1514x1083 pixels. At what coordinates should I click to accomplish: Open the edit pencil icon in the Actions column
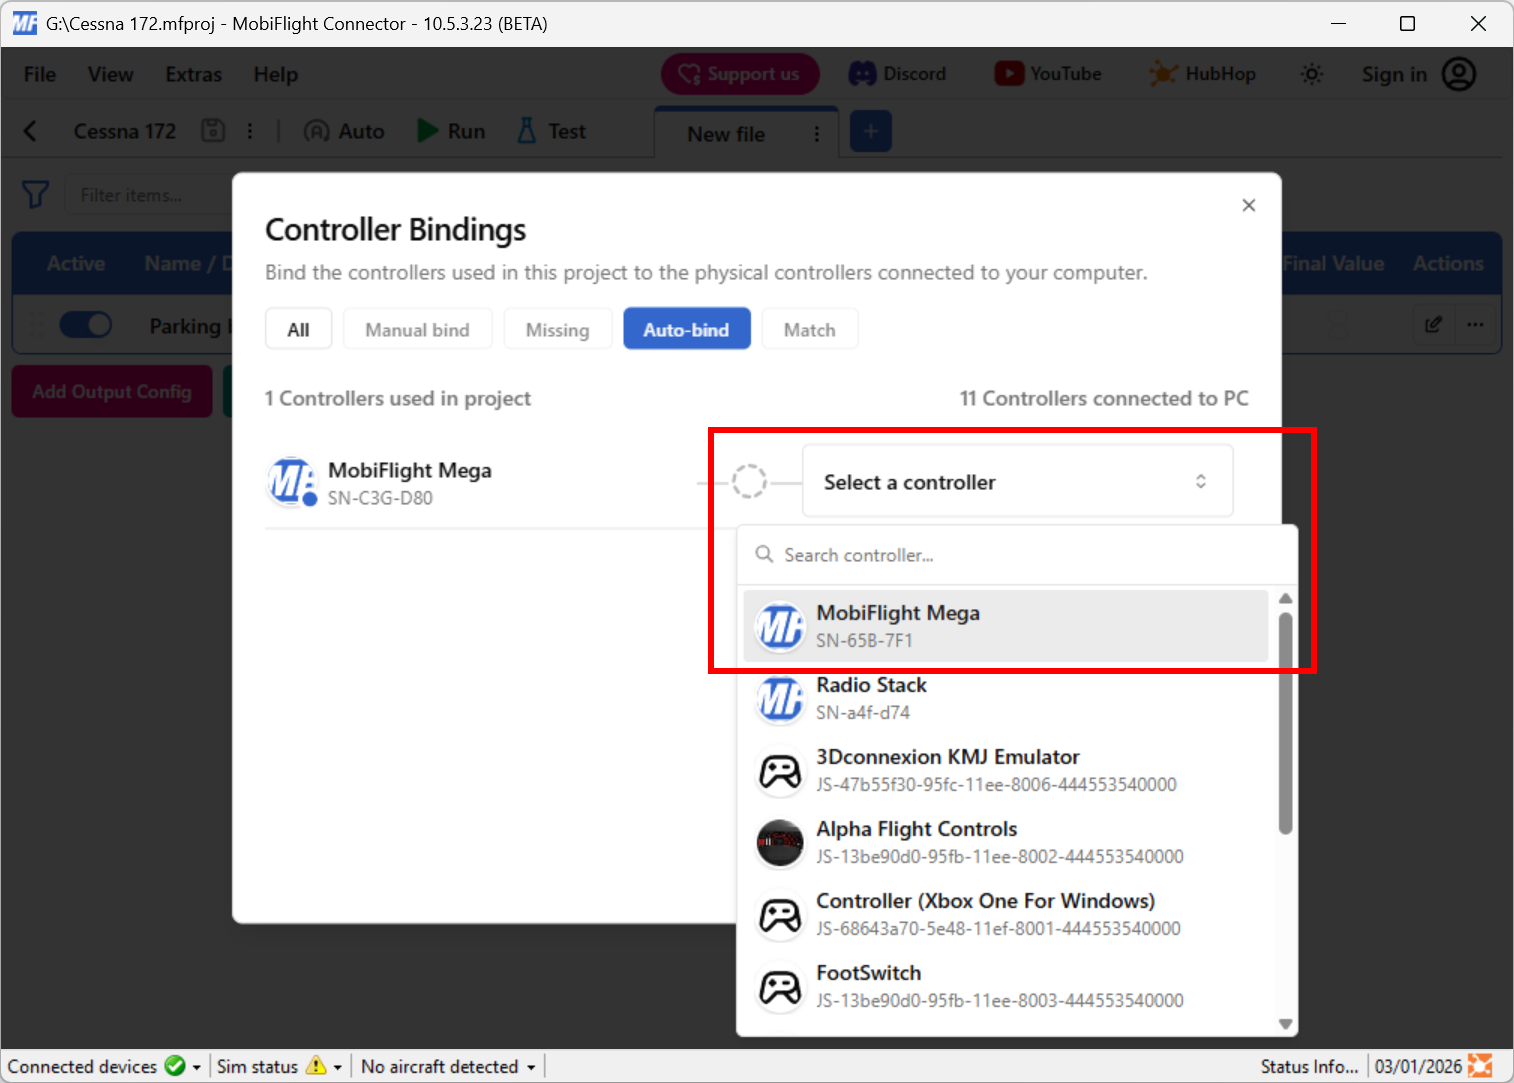click(1433, 324)
